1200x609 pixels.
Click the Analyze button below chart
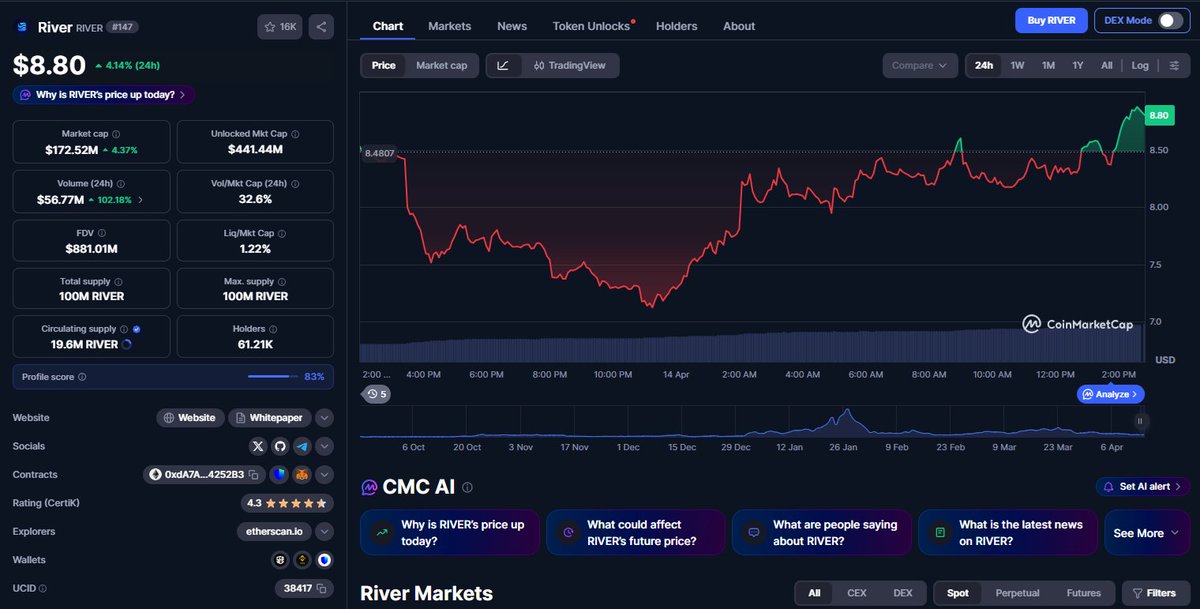(1111, 394)
